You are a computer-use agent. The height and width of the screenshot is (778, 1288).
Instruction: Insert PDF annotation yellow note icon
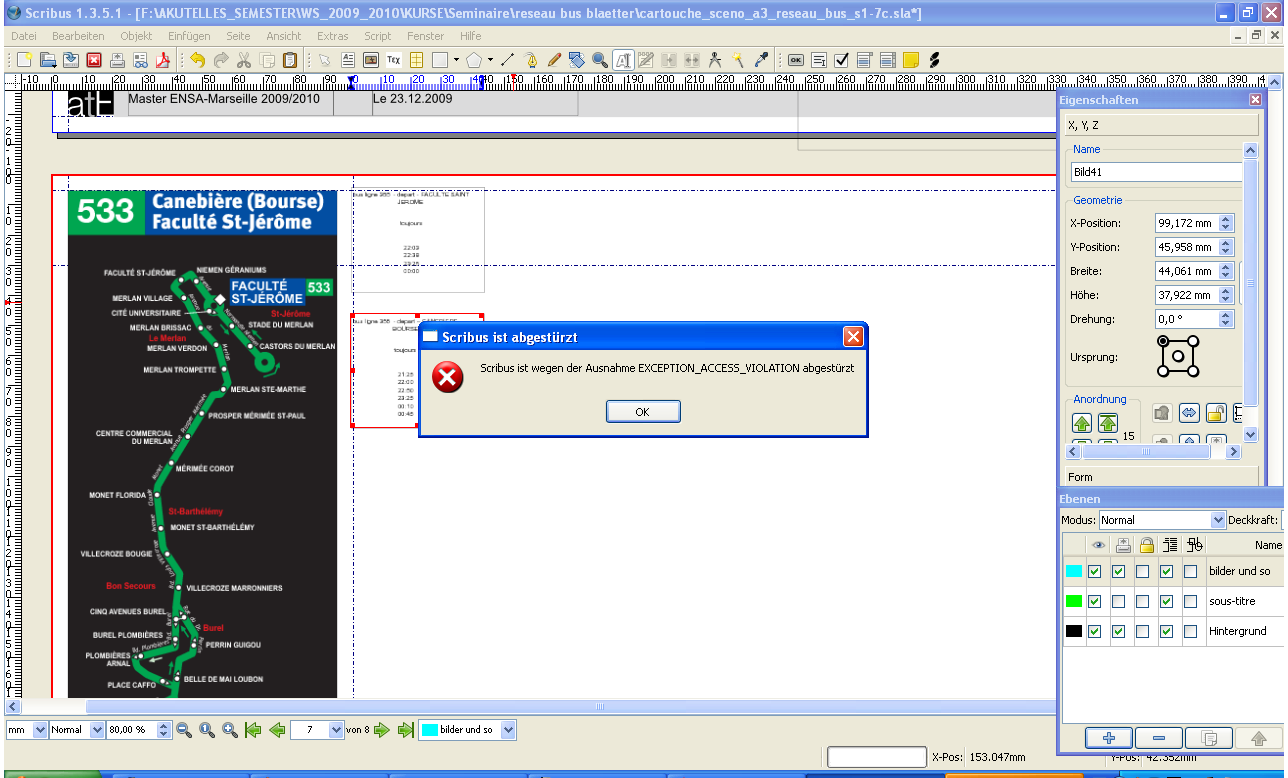pos(911,60)
